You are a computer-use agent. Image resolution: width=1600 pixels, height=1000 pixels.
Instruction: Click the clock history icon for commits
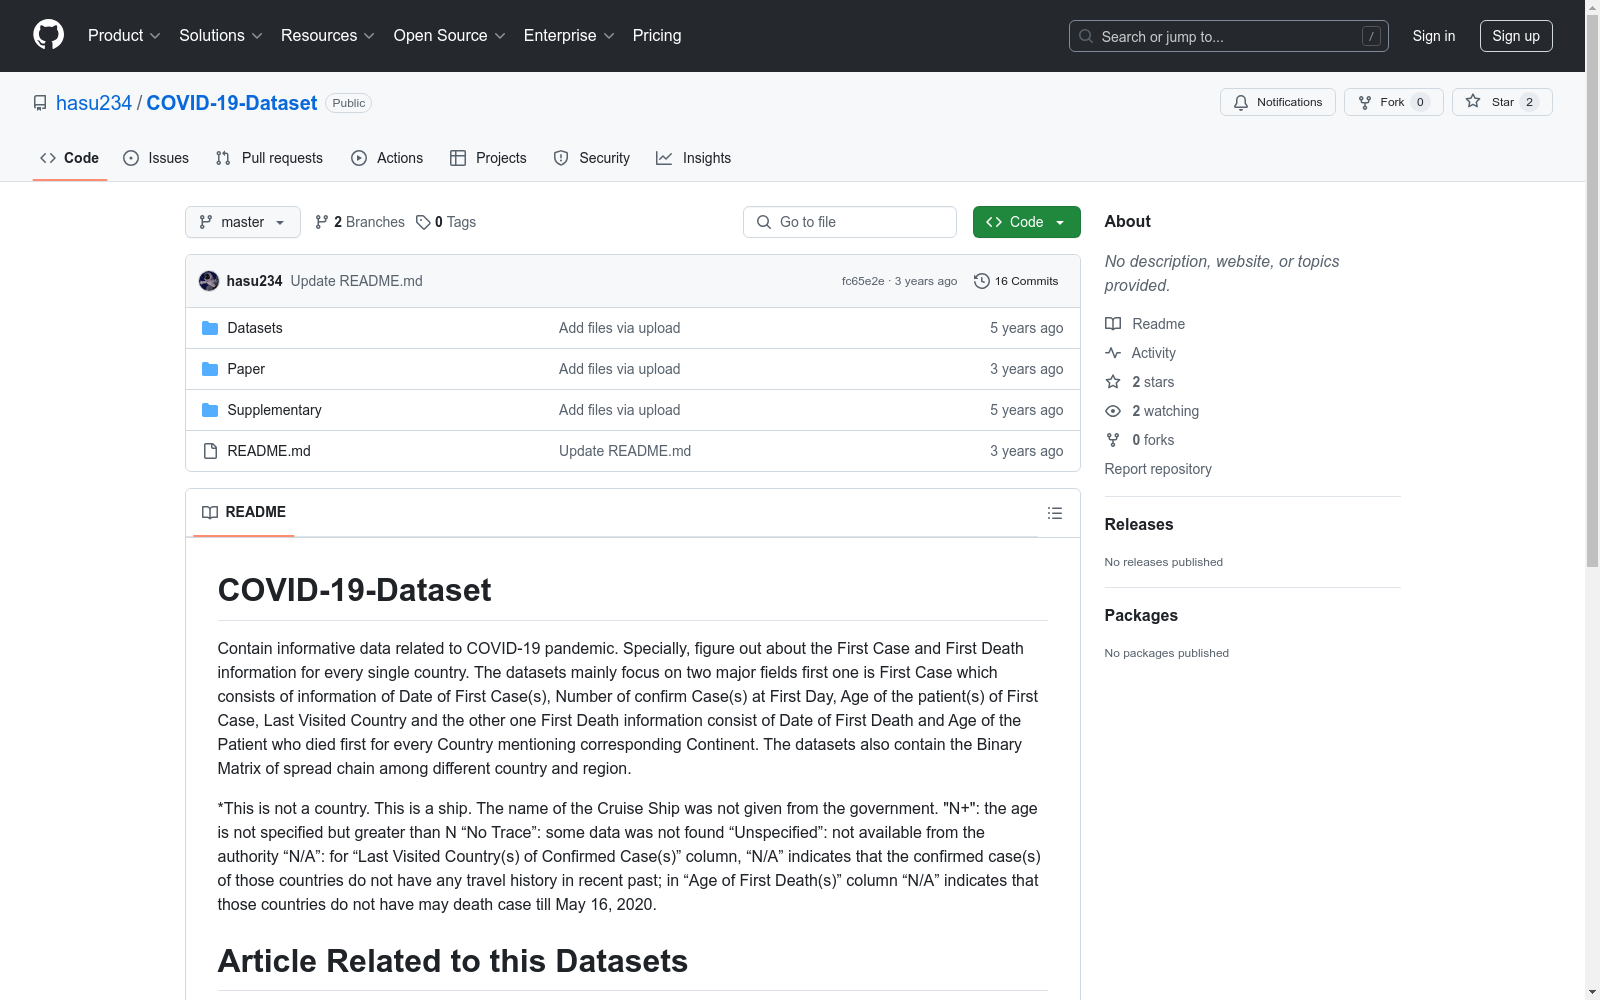click(x=982, y=281)
